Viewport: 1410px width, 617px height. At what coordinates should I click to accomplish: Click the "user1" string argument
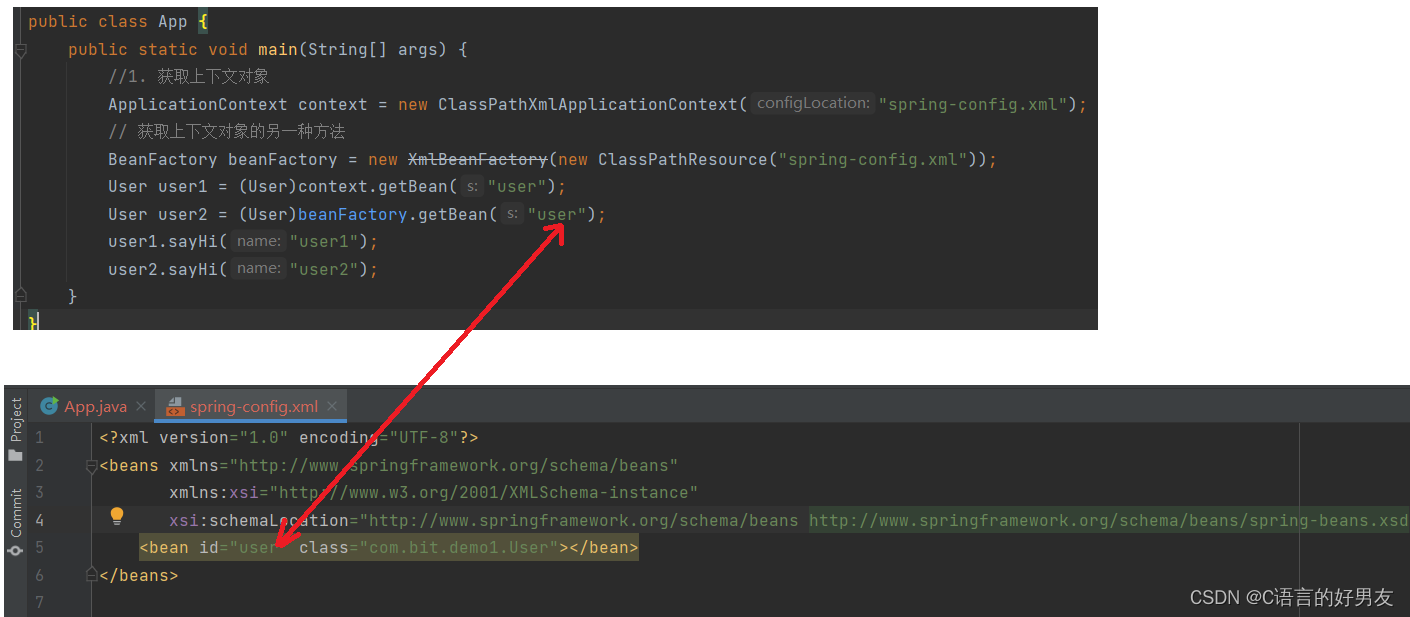pos(324,241)
